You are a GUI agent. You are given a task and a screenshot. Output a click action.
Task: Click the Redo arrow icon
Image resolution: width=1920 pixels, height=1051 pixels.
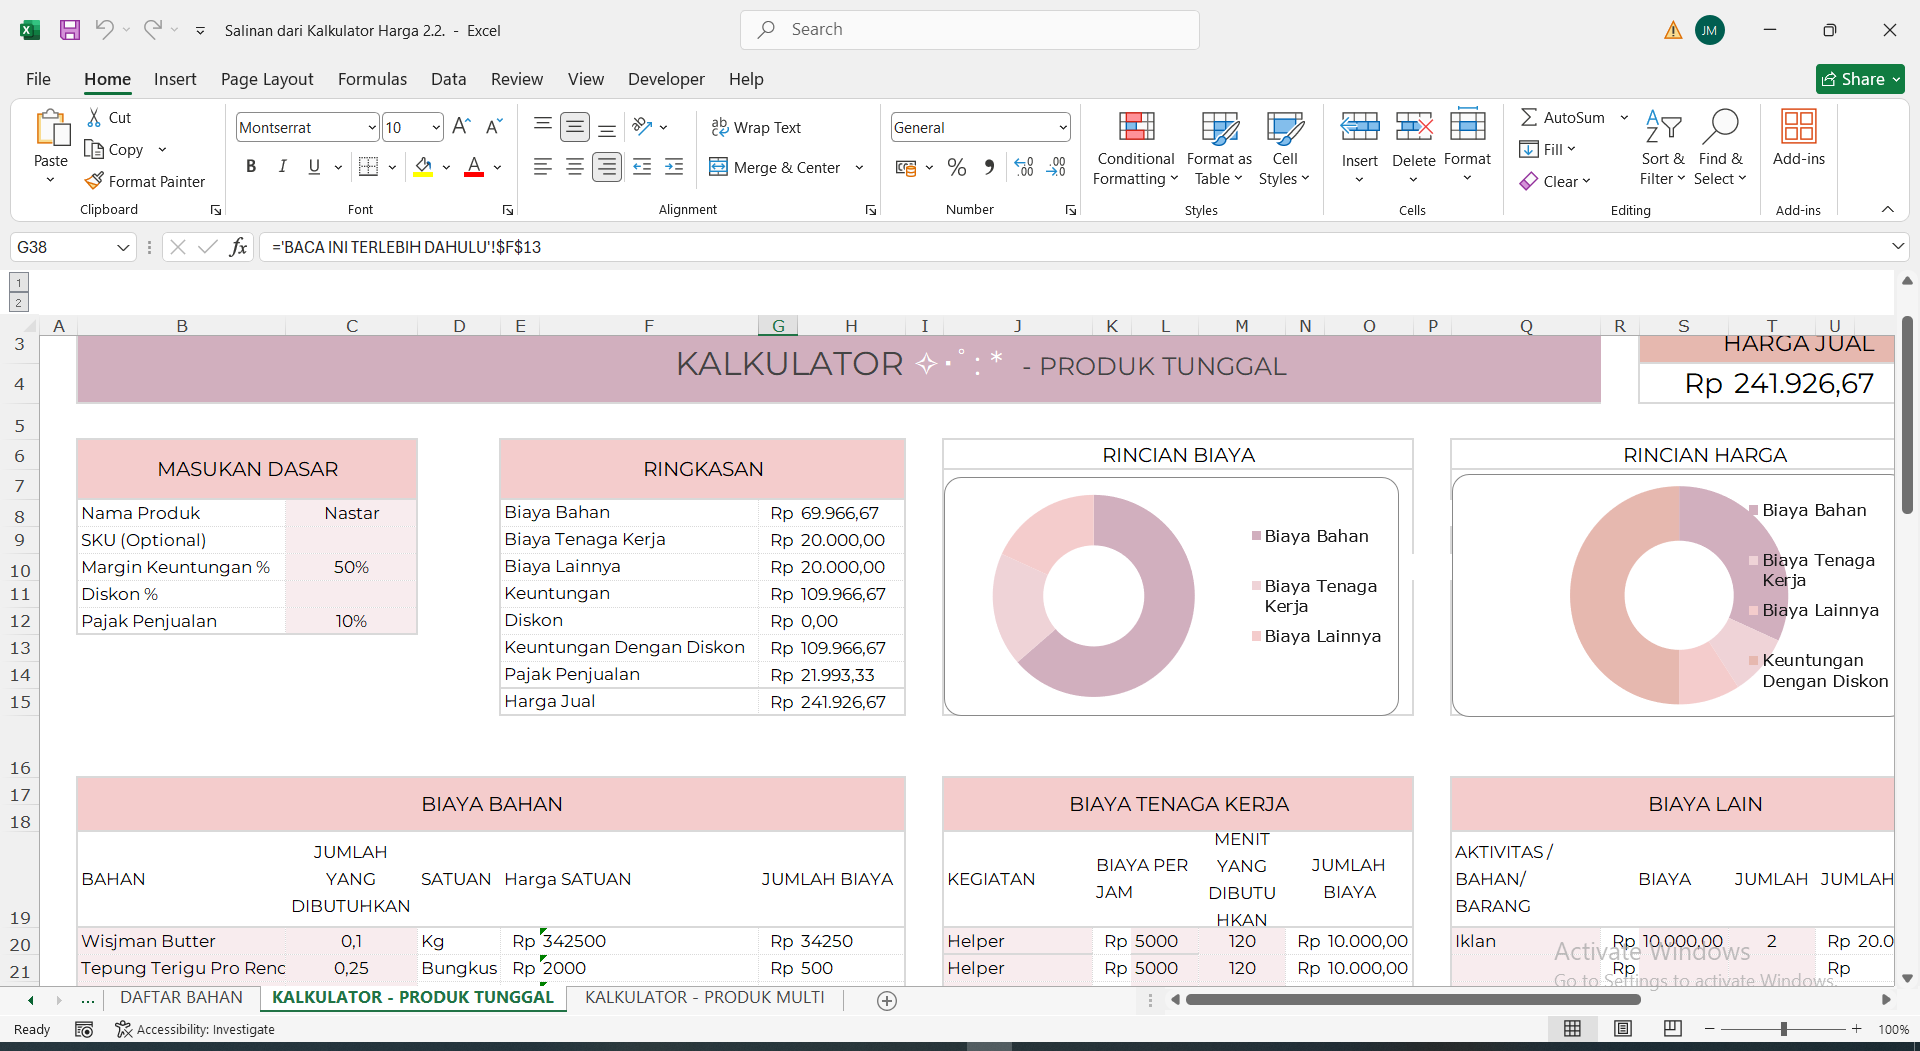click(152, 30)
